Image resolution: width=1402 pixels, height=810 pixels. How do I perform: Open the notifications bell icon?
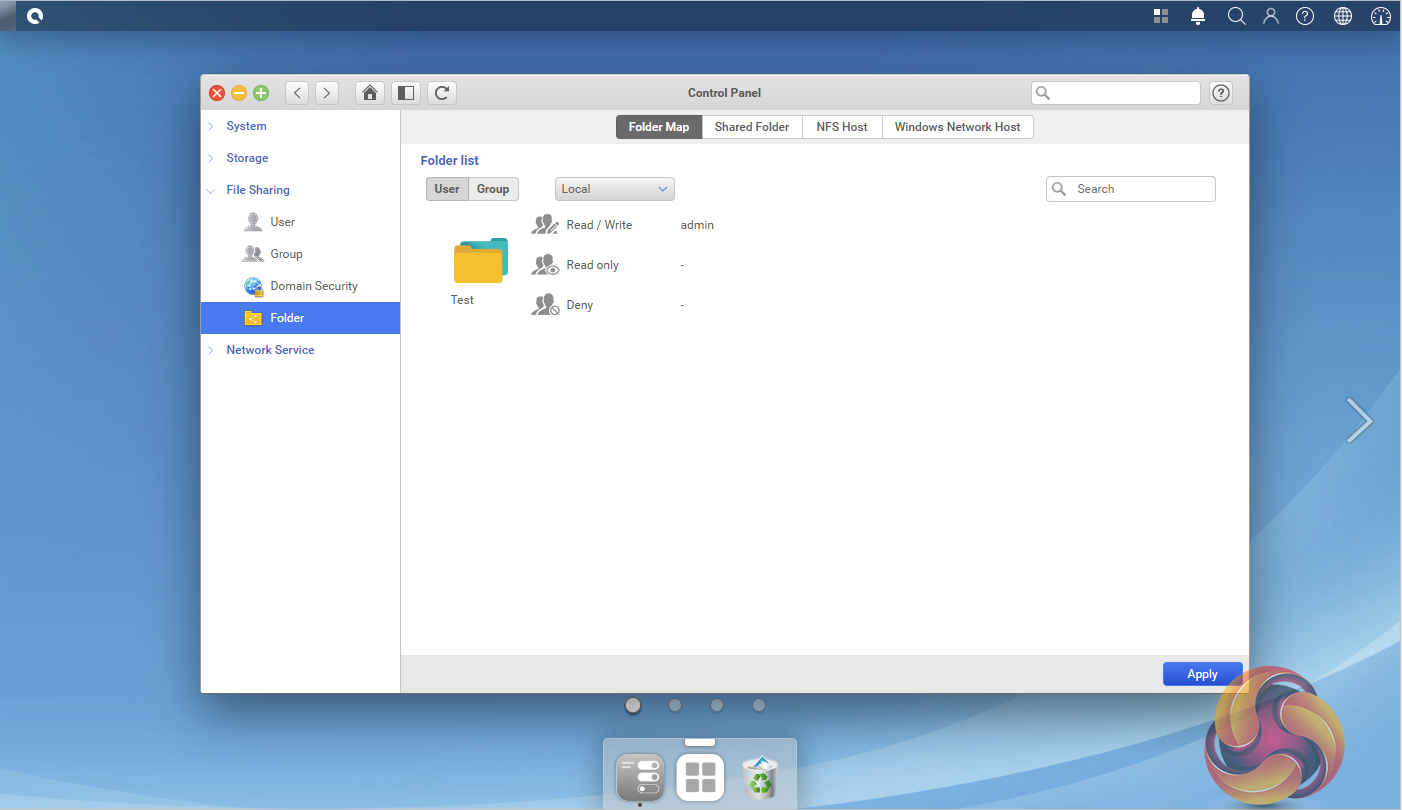(x=1198, y=16)
